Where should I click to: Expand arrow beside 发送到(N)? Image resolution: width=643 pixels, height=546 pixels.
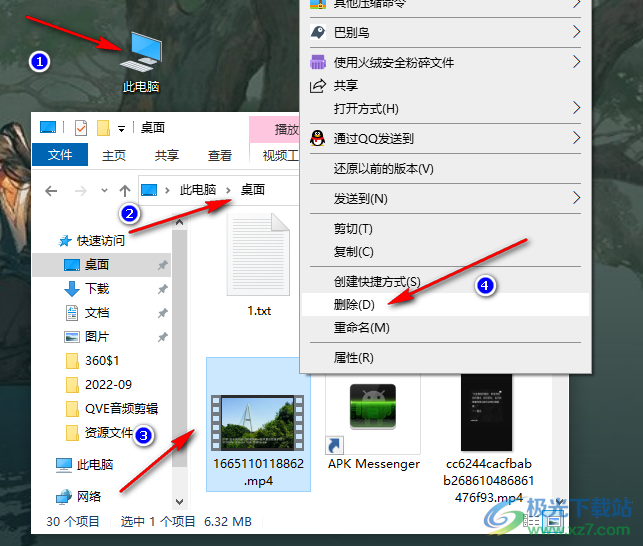pos(577,198)
